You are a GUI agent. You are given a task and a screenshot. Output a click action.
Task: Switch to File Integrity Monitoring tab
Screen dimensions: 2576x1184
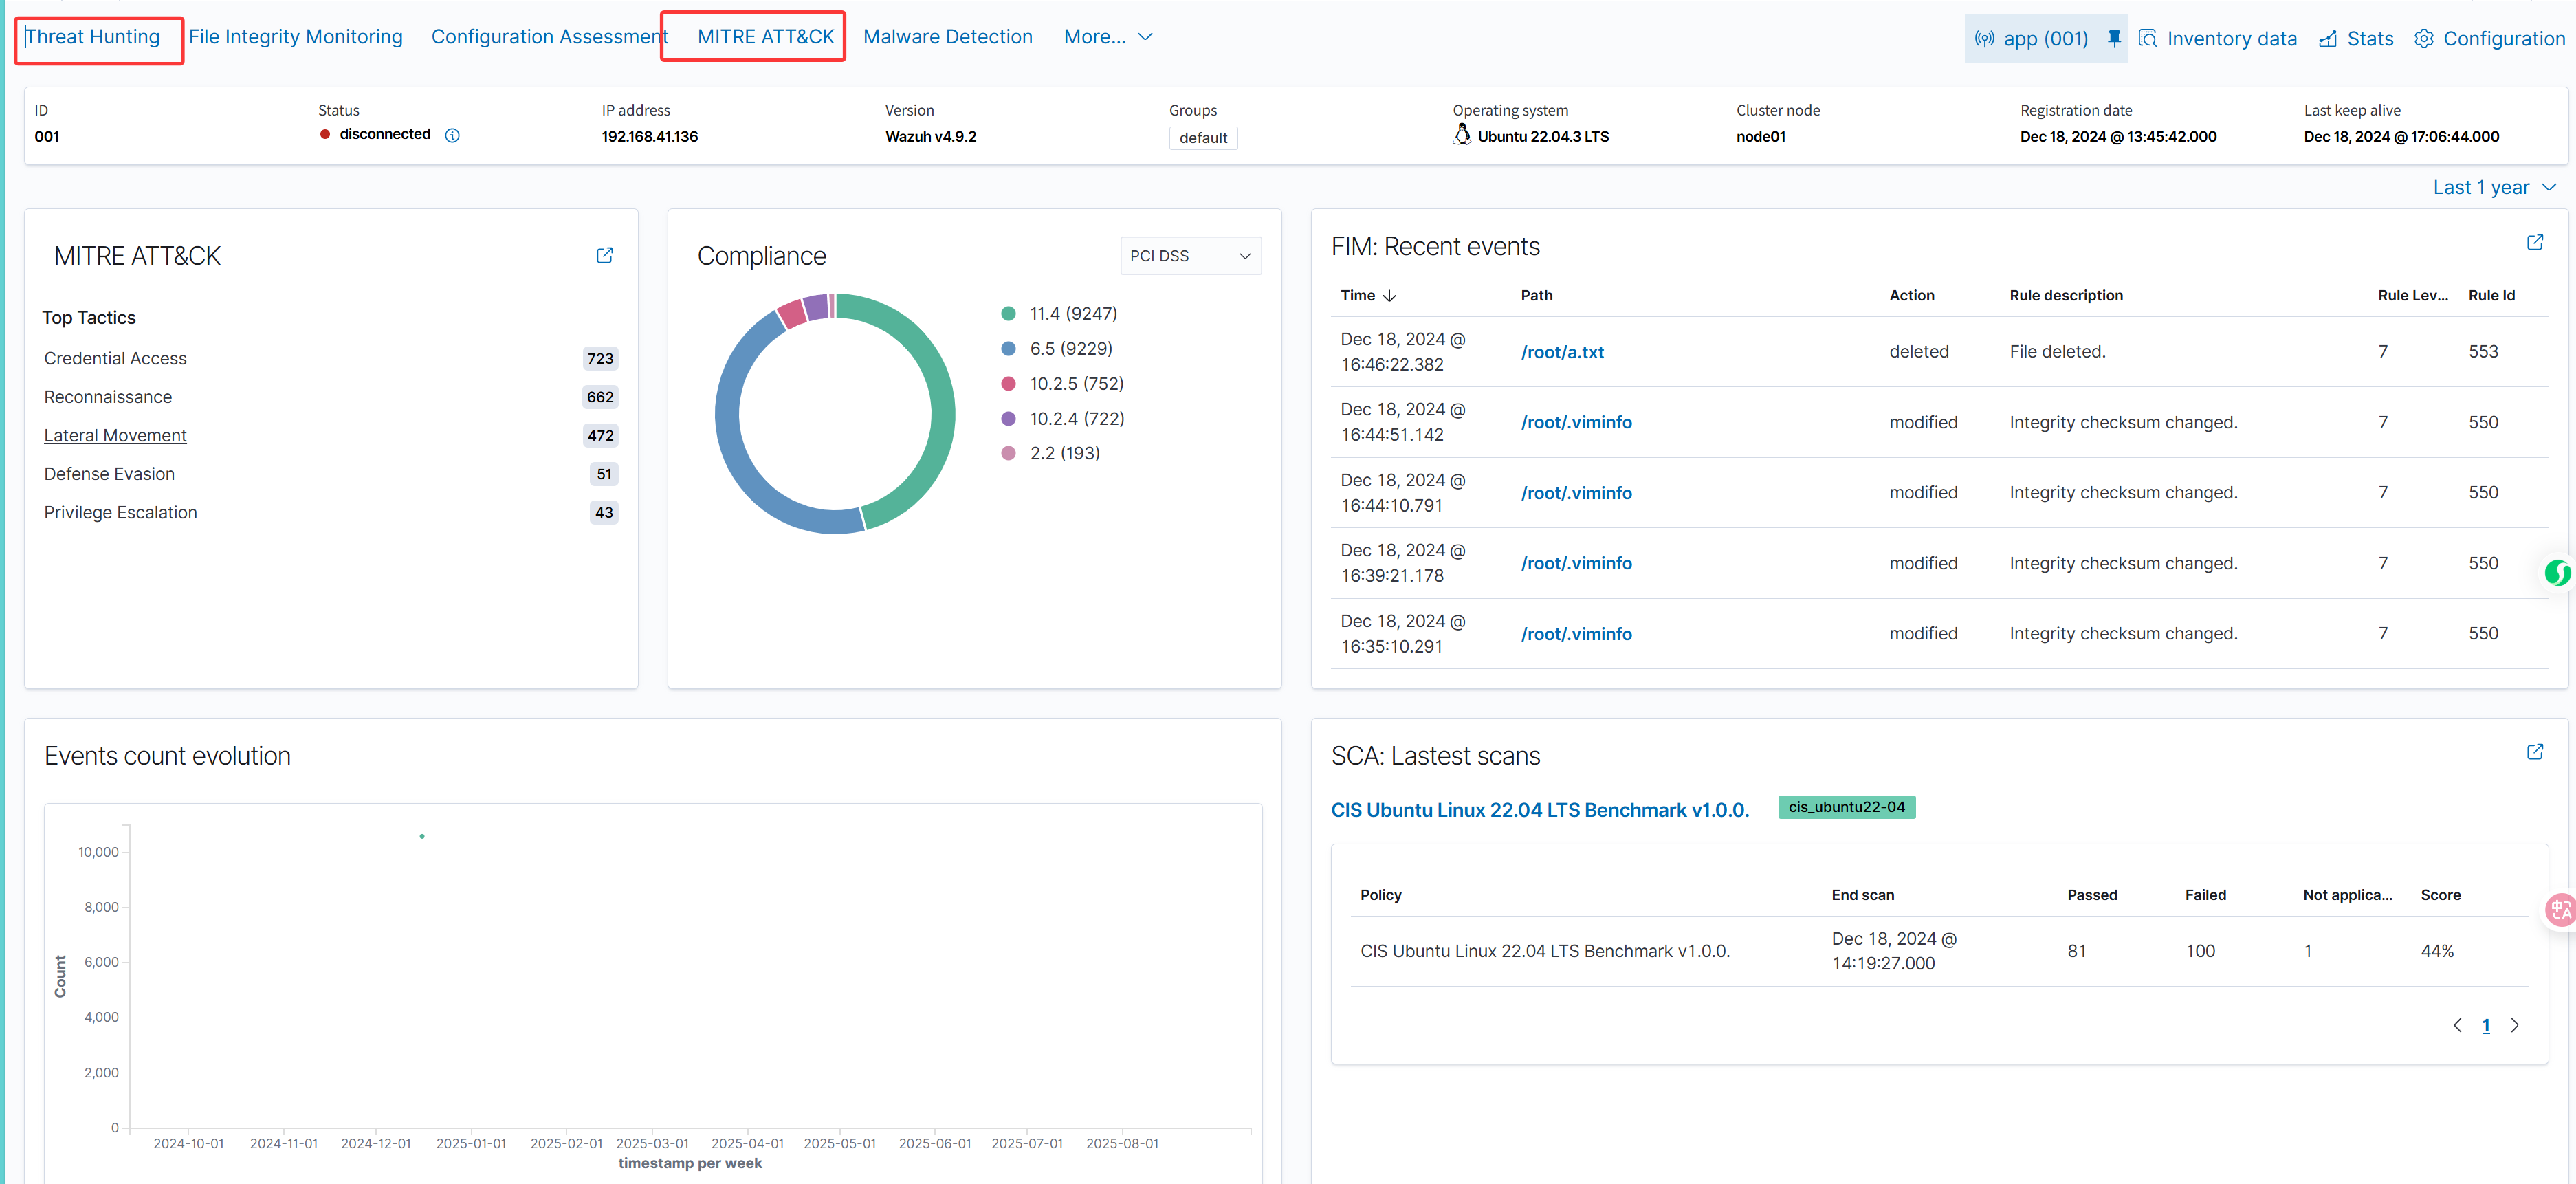295,37
